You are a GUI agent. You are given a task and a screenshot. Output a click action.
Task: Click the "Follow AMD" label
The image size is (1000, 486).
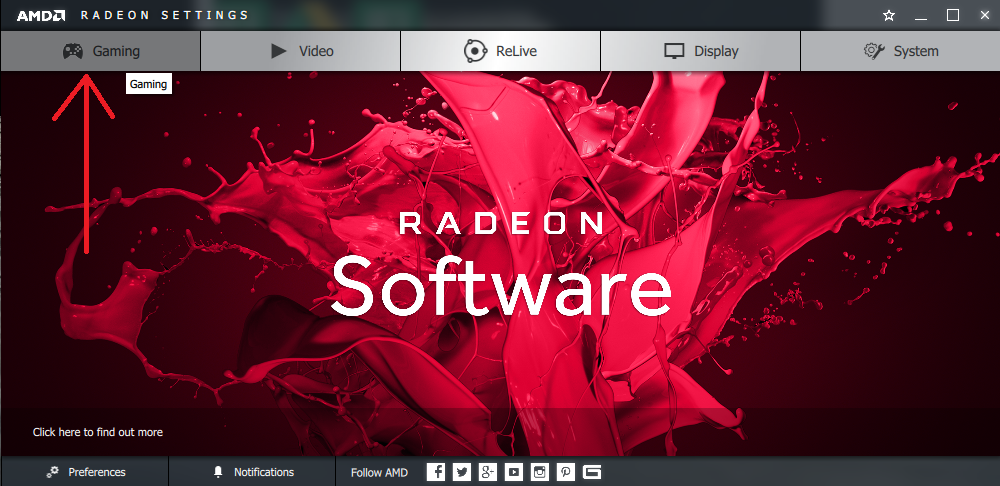379,473
